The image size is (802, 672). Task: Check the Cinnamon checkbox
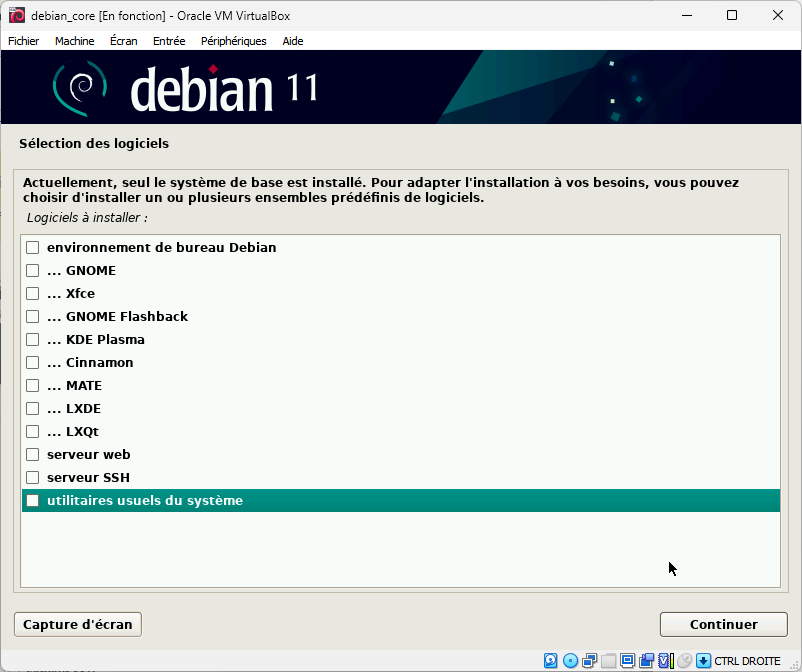[32, 363]
